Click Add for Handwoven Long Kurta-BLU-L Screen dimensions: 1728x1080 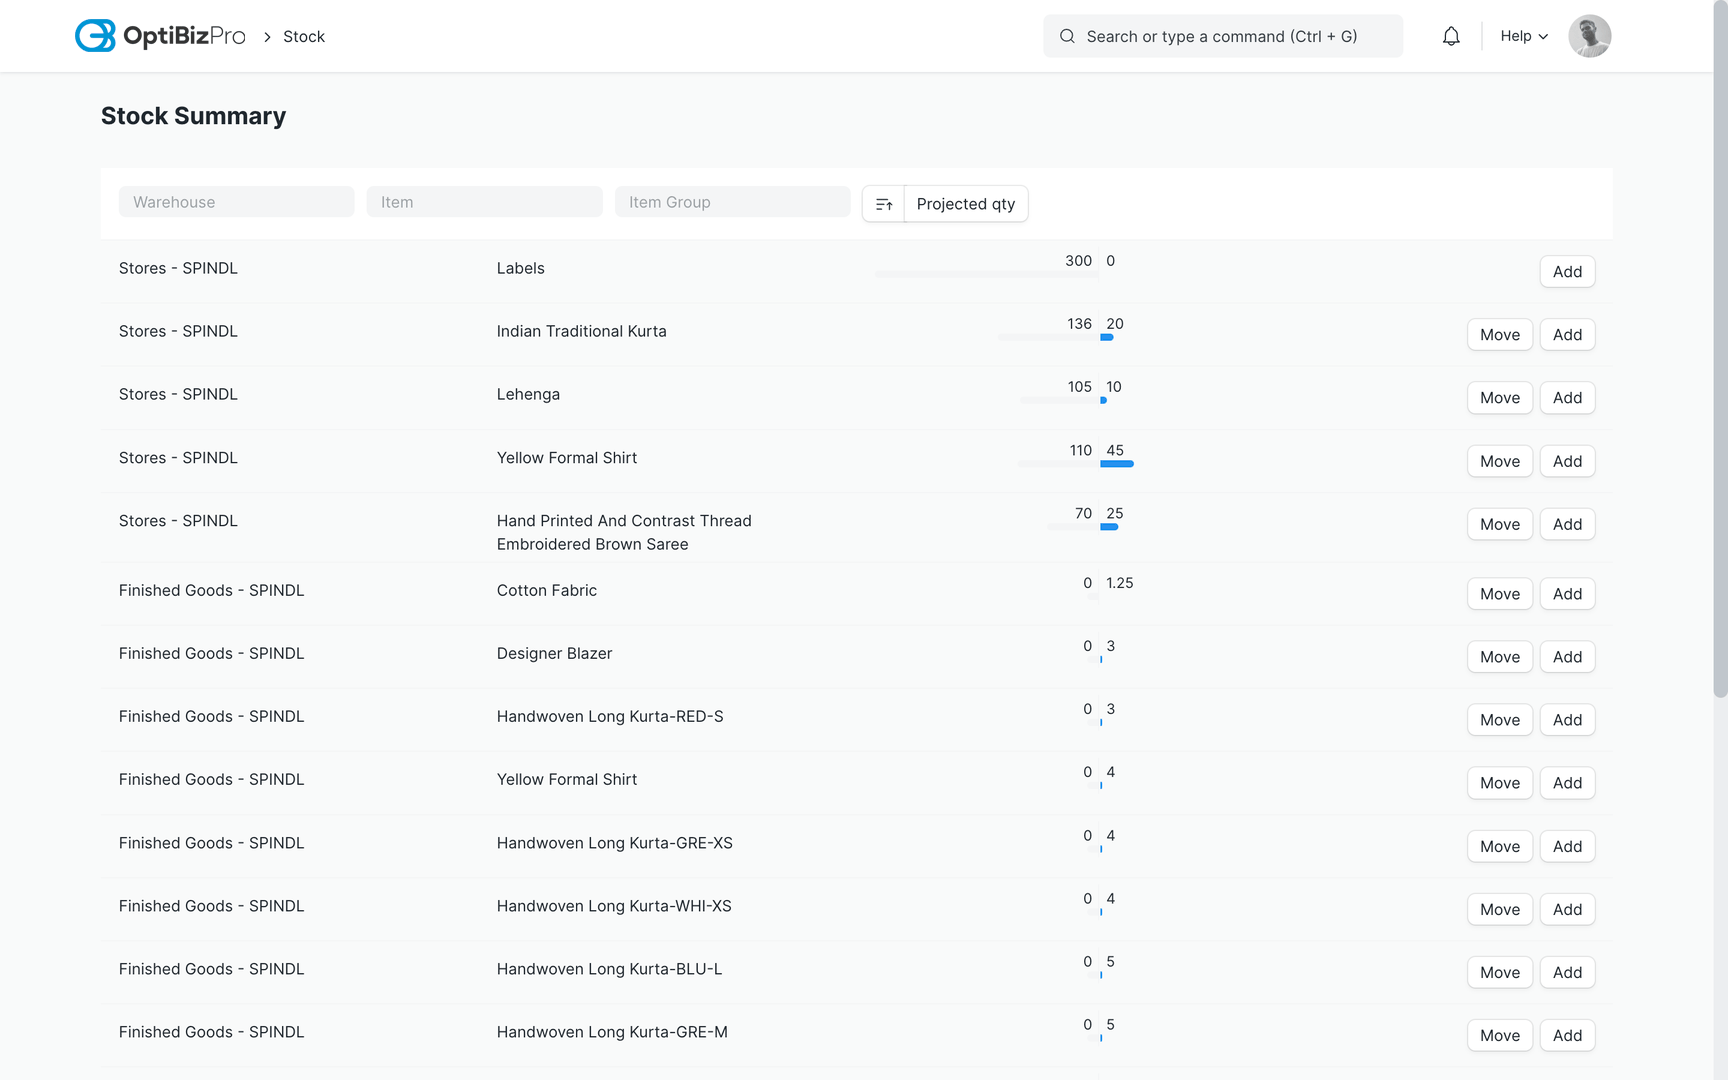click(1567, 972)
